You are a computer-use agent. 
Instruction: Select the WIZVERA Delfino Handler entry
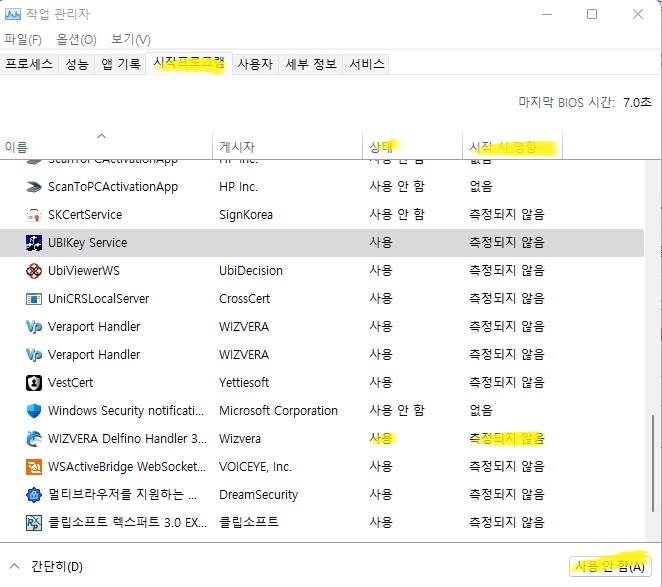coord(128,439)
